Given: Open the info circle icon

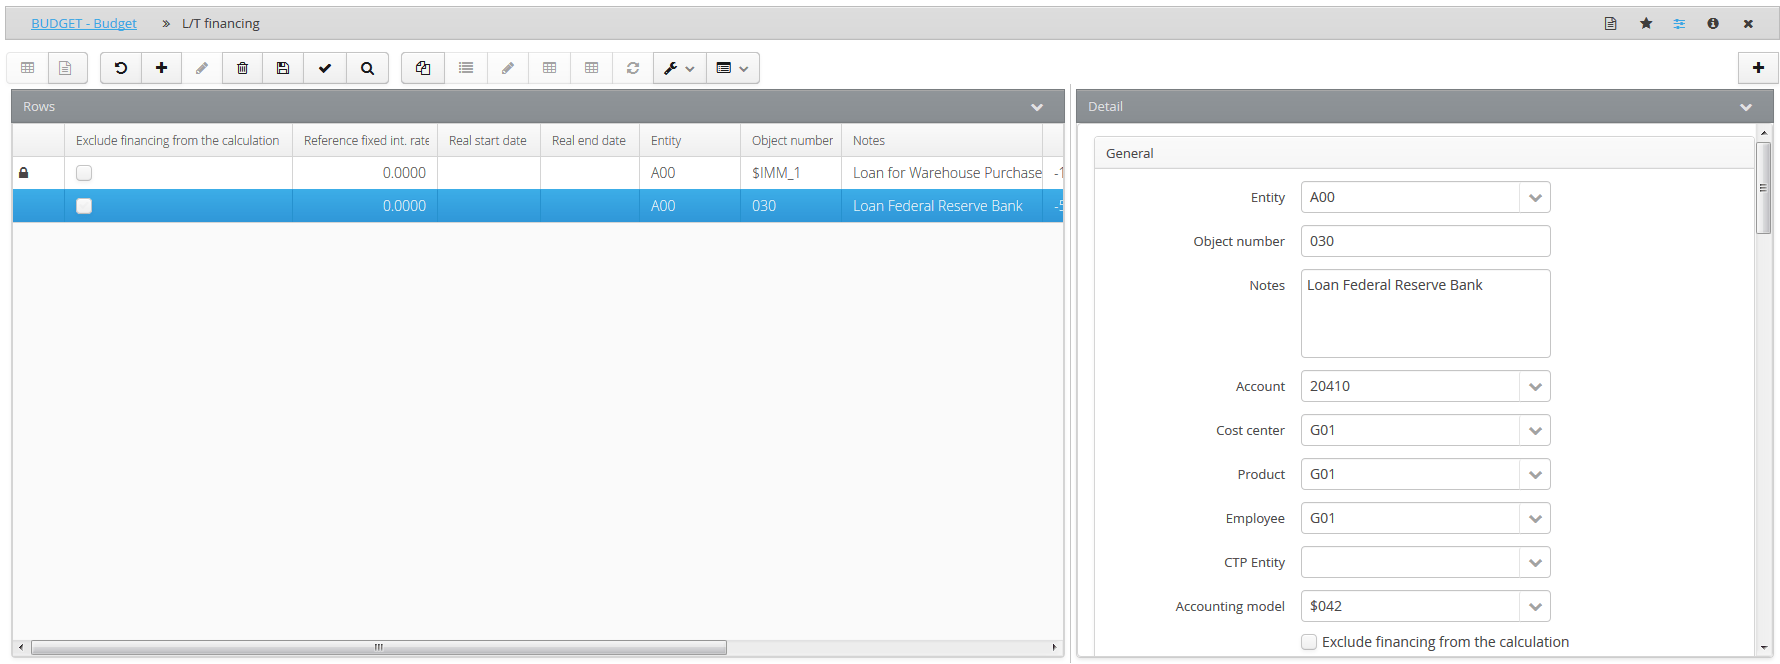Looking at the screenshot, I should 1713,23.
